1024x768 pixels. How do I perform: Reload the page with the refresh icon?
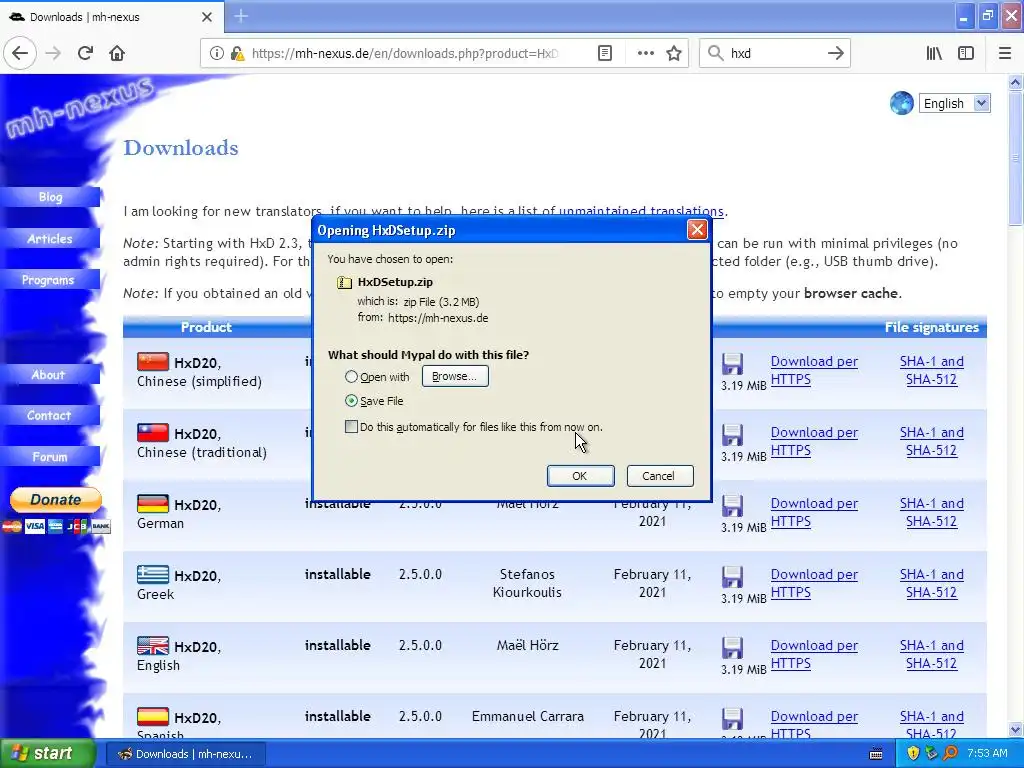(85, 53)
